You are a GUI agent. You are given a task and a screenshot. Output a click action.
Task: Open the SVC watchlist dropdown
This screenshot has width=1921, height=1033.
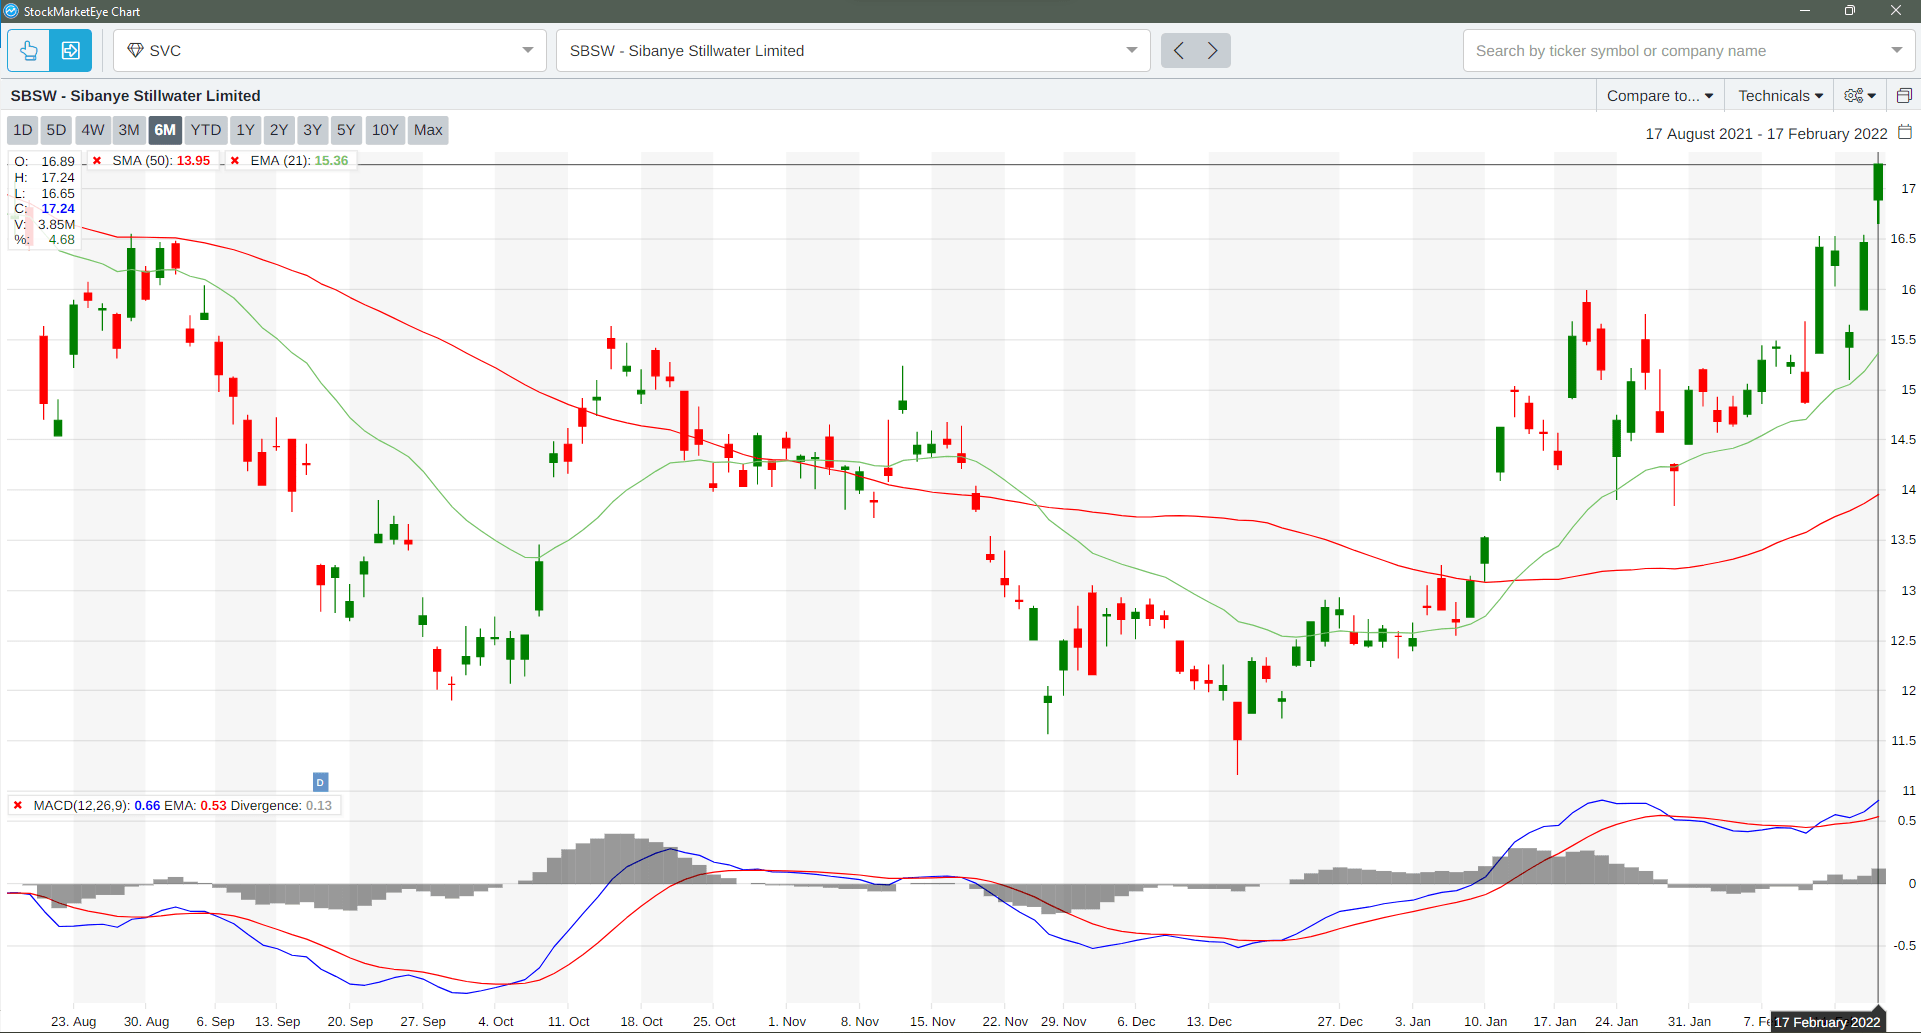click(330, 50)
